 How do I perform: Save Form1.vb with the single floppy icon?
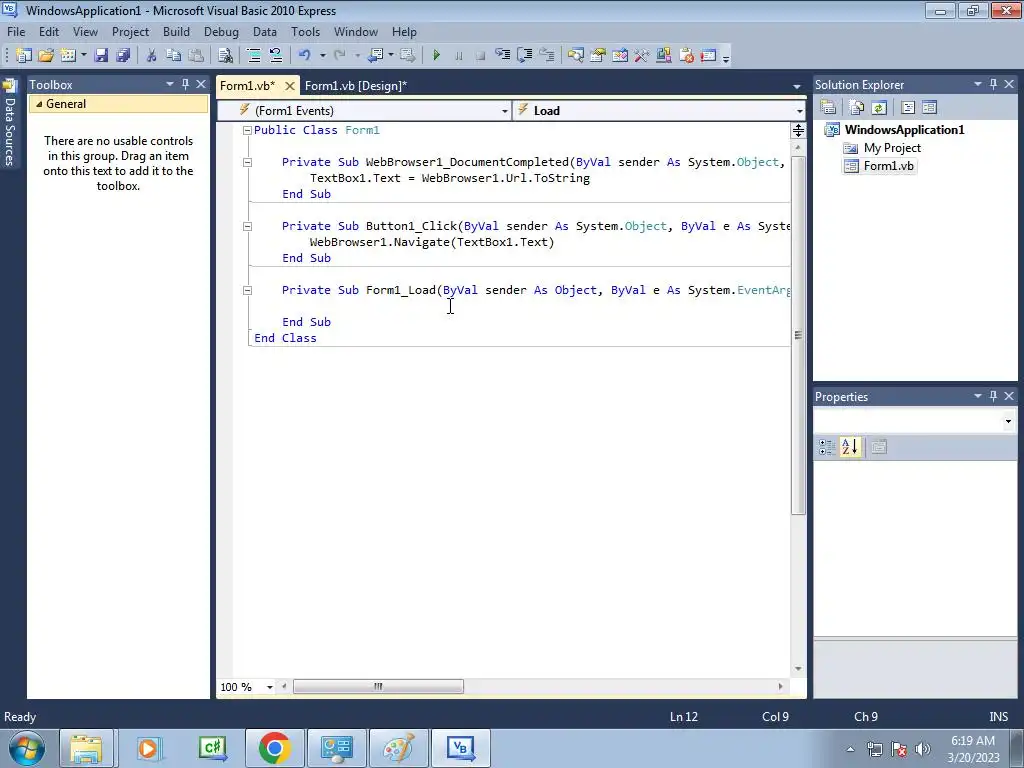coord(101,56)
